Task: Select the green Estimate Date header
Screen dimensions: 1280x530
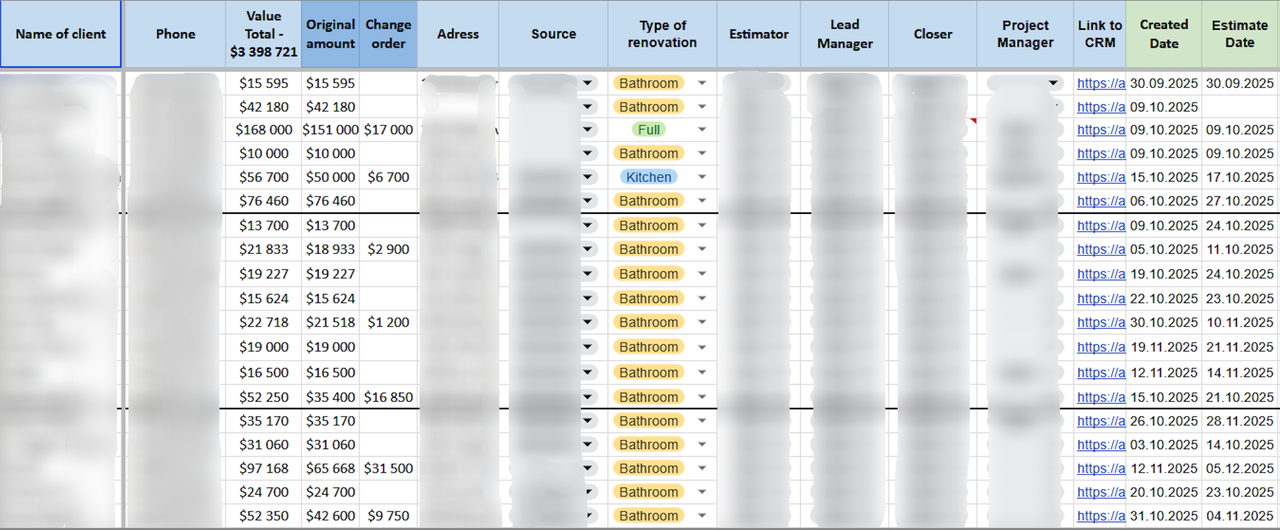Action: click(x=1240, y=34)
